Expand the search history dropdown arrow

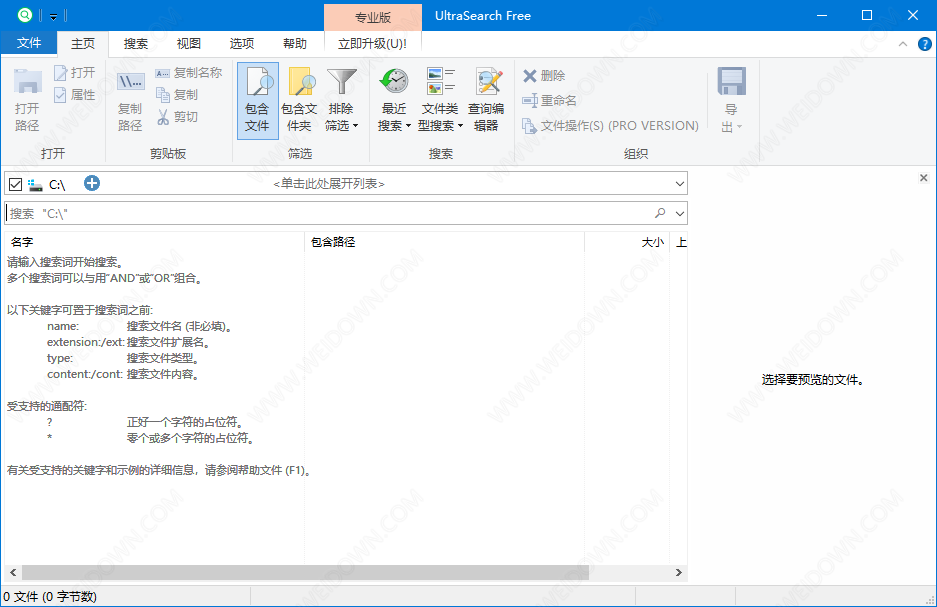point(679,213)
